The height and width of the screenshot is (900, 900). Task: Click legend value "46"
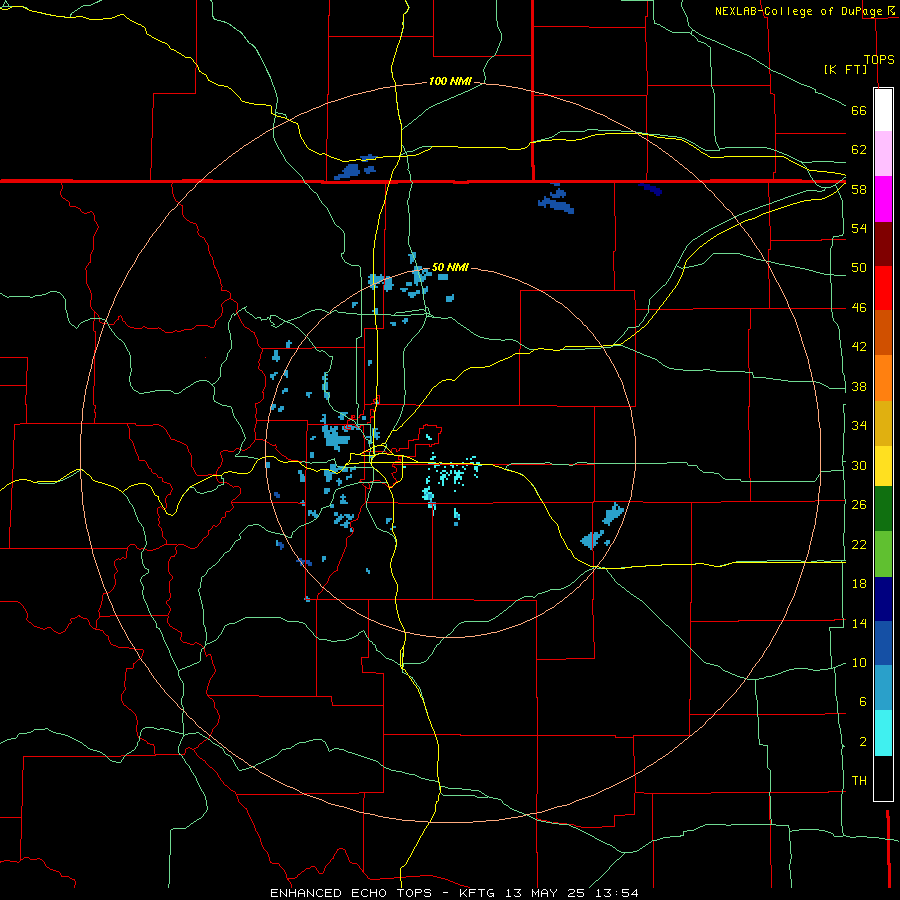tap(859, 308)
